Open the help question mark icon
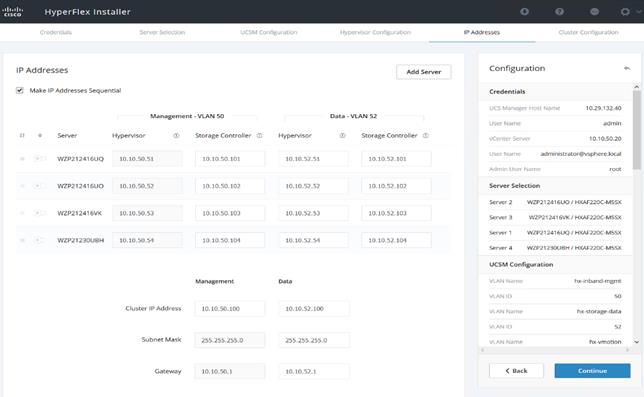The height and width of the screenshot is (397, 644). click(559, 11)
